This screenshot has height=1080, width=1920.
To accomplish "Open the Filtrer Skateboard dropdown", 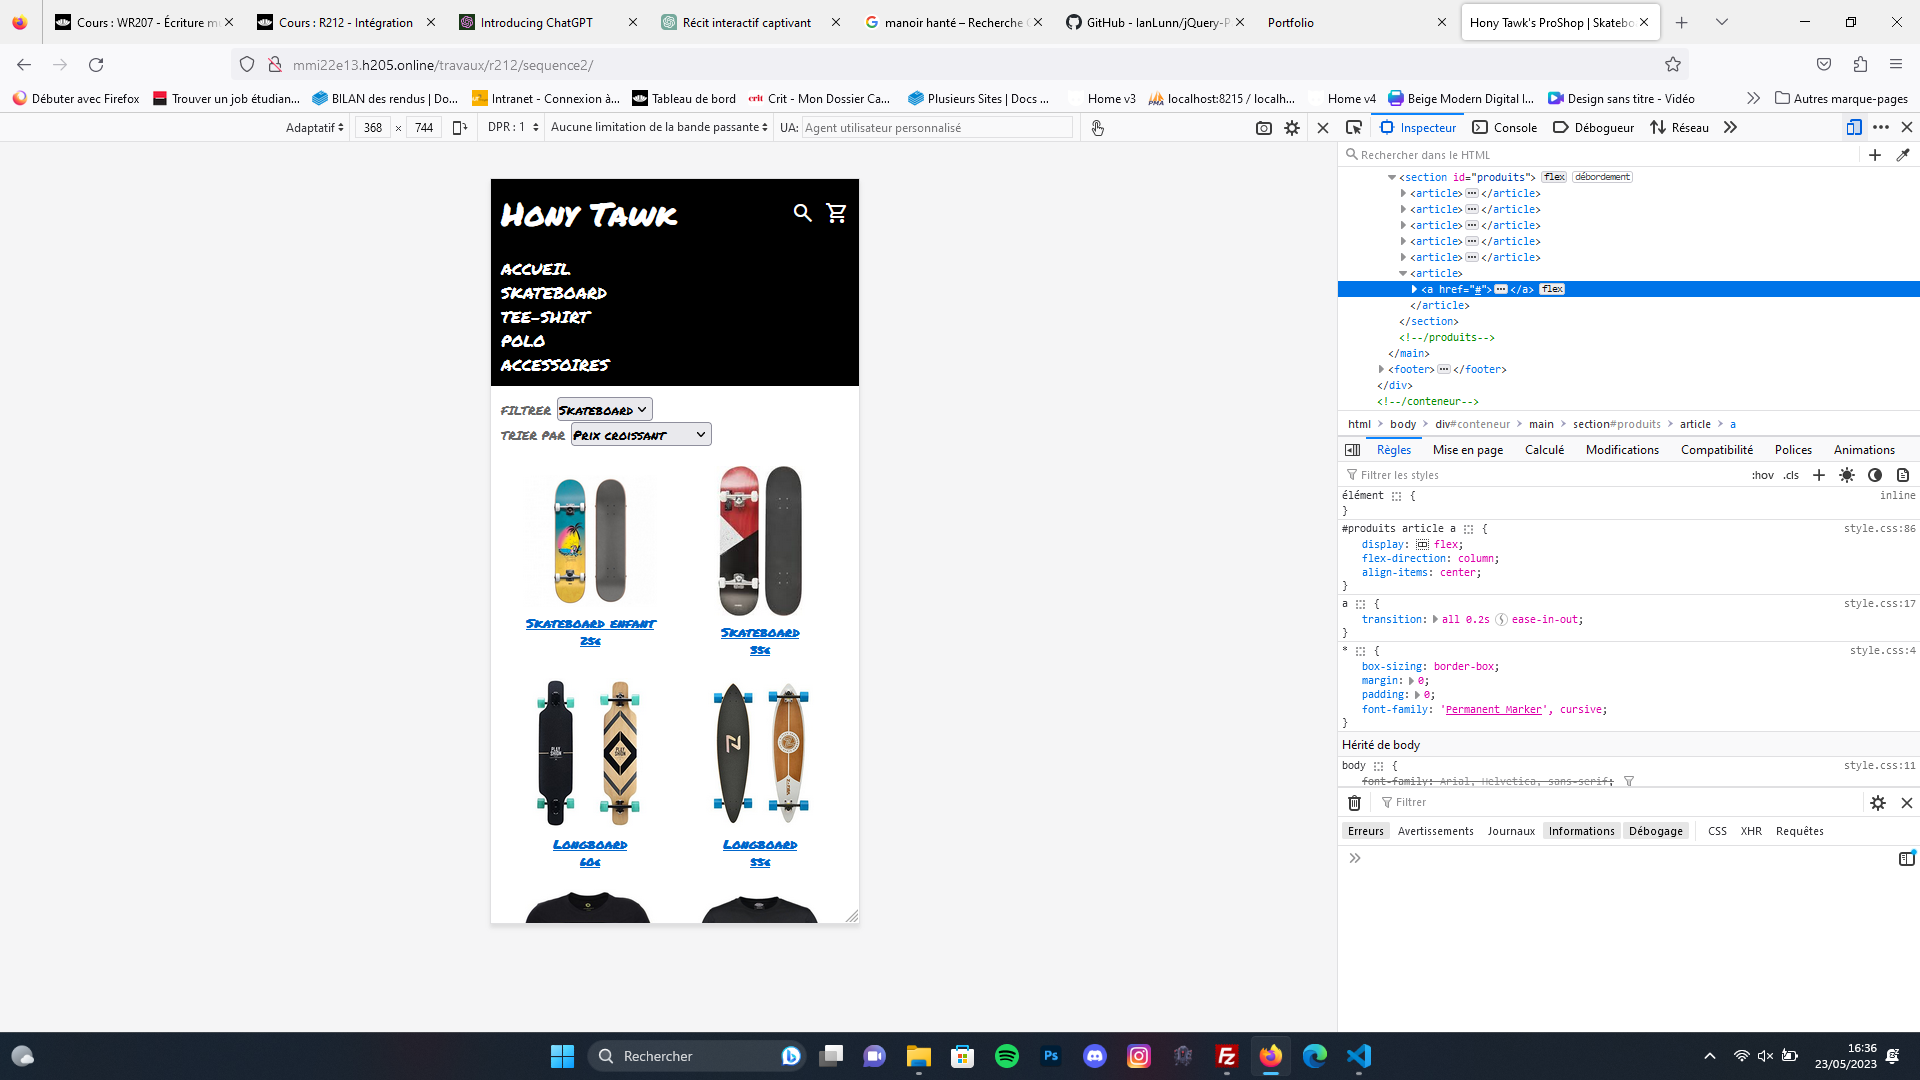I will (604, 410).
